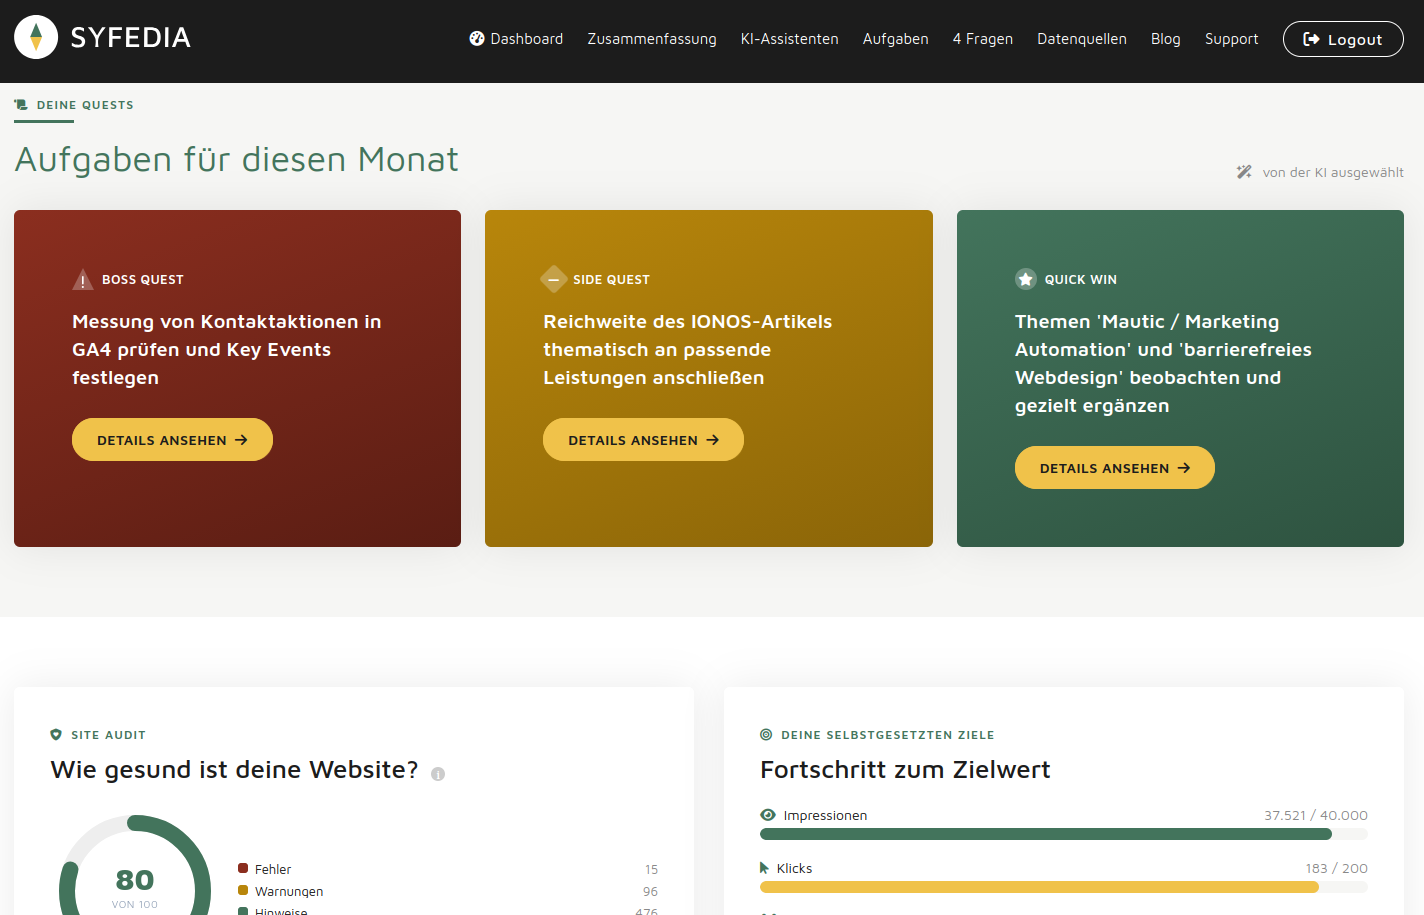Click the Quick Win star icon
This screenshot has height=915, width=1424.
[x=1026, y=279]
